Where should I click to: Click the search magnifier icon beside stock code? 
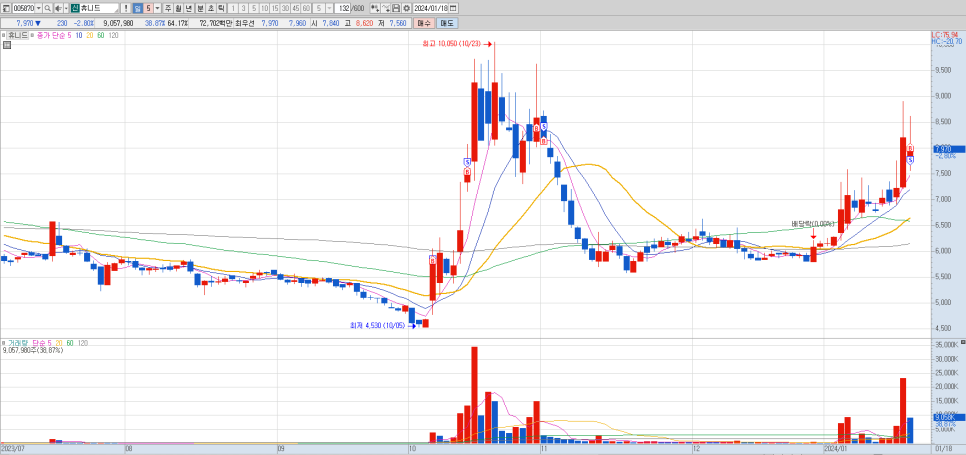[x=47, y=8]
